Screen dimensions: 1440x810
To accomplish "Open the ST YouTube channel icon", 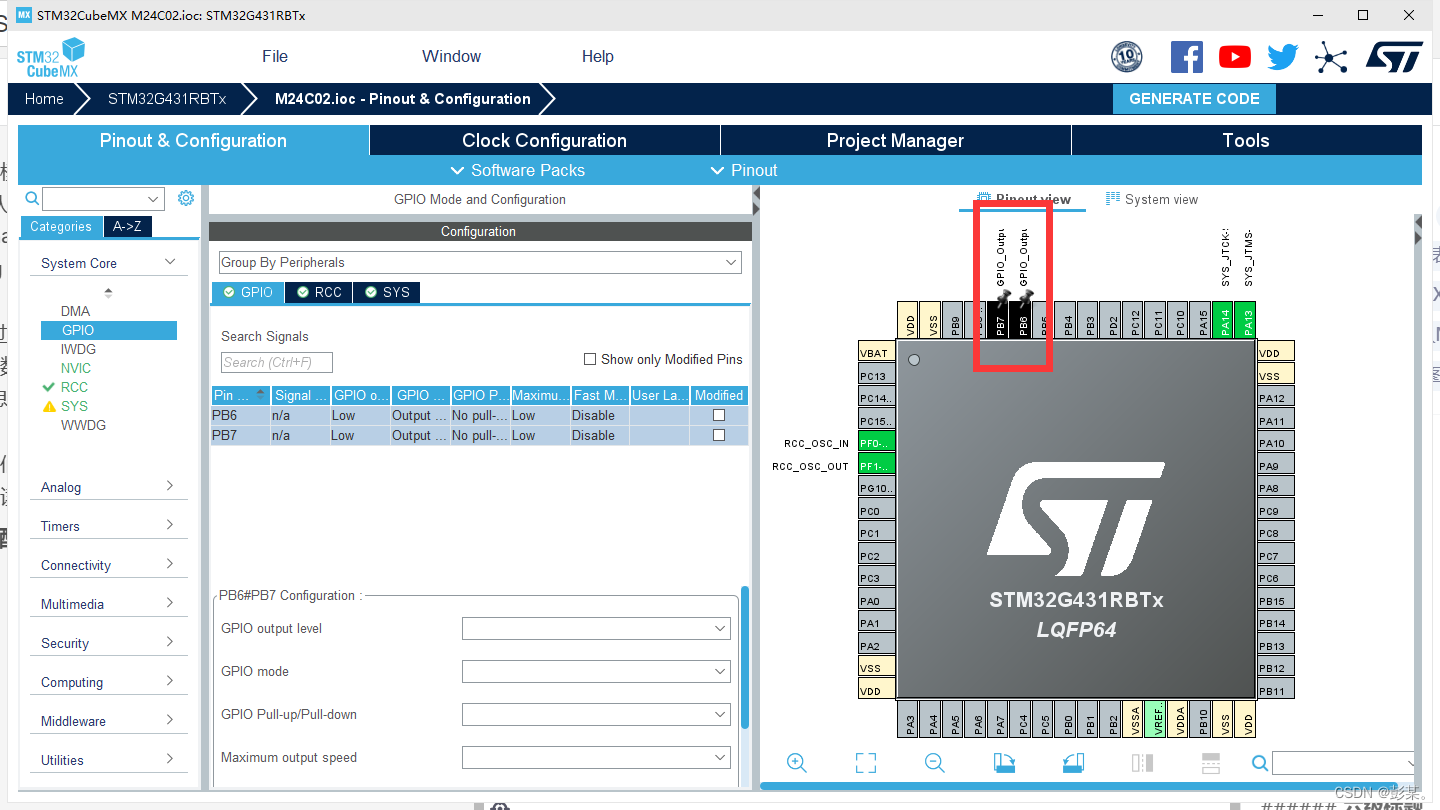I will [1235, 57].
